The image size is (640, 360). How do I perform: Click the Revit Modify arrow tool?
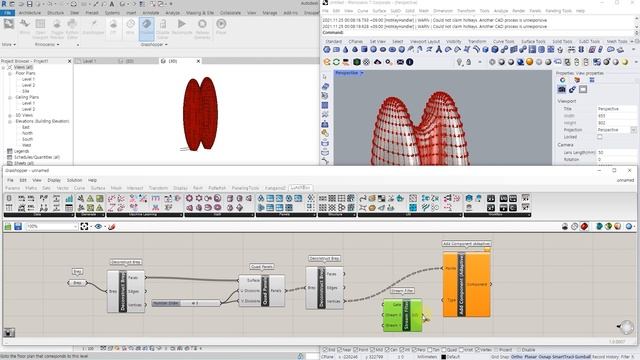(x=9, y=24)
